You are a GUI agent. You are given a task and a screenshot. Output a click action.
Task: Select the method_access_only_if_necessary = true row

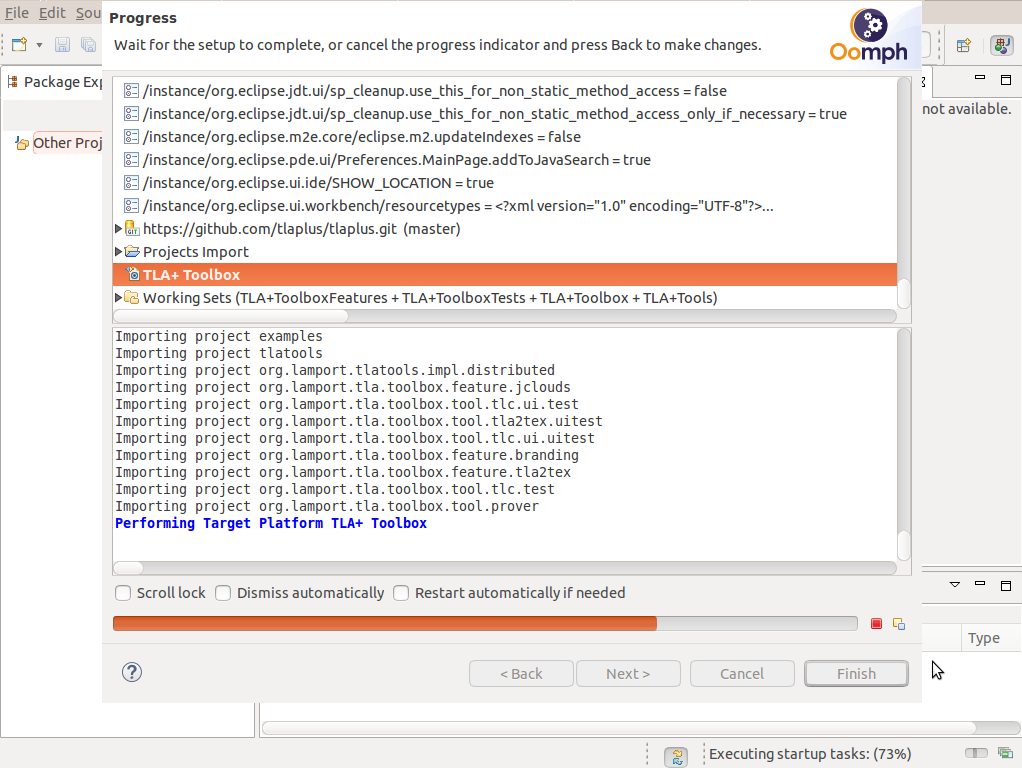pos(495,114)
